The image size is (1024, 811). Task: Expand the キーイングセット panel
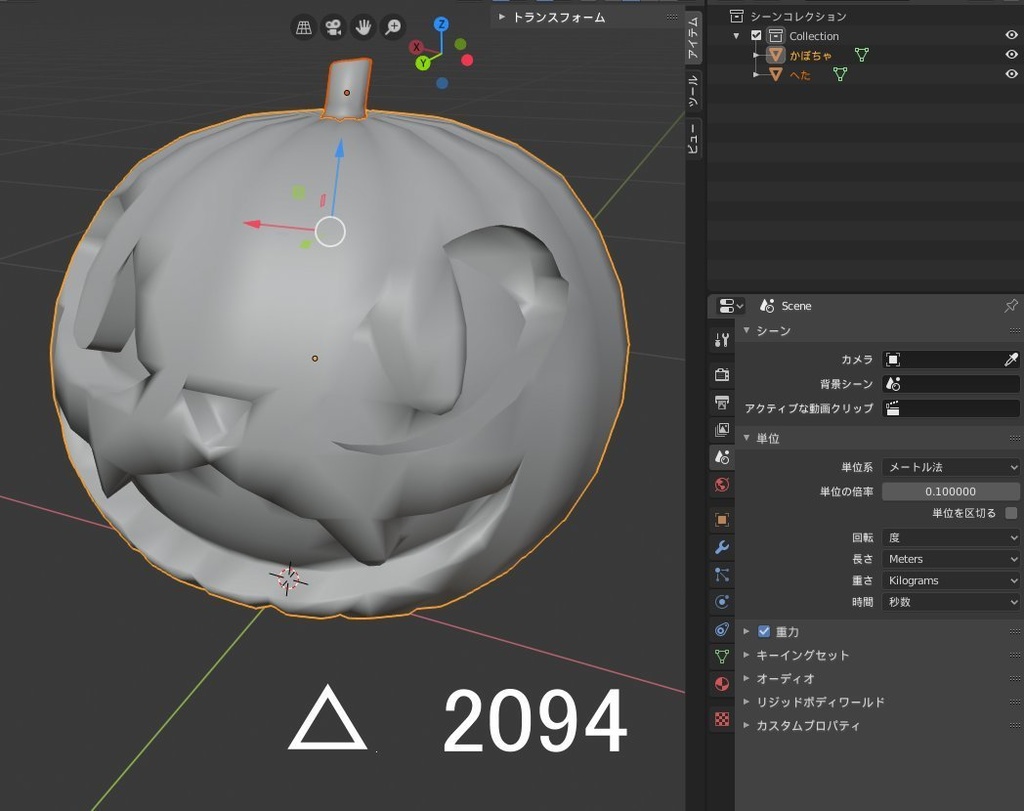746,655
